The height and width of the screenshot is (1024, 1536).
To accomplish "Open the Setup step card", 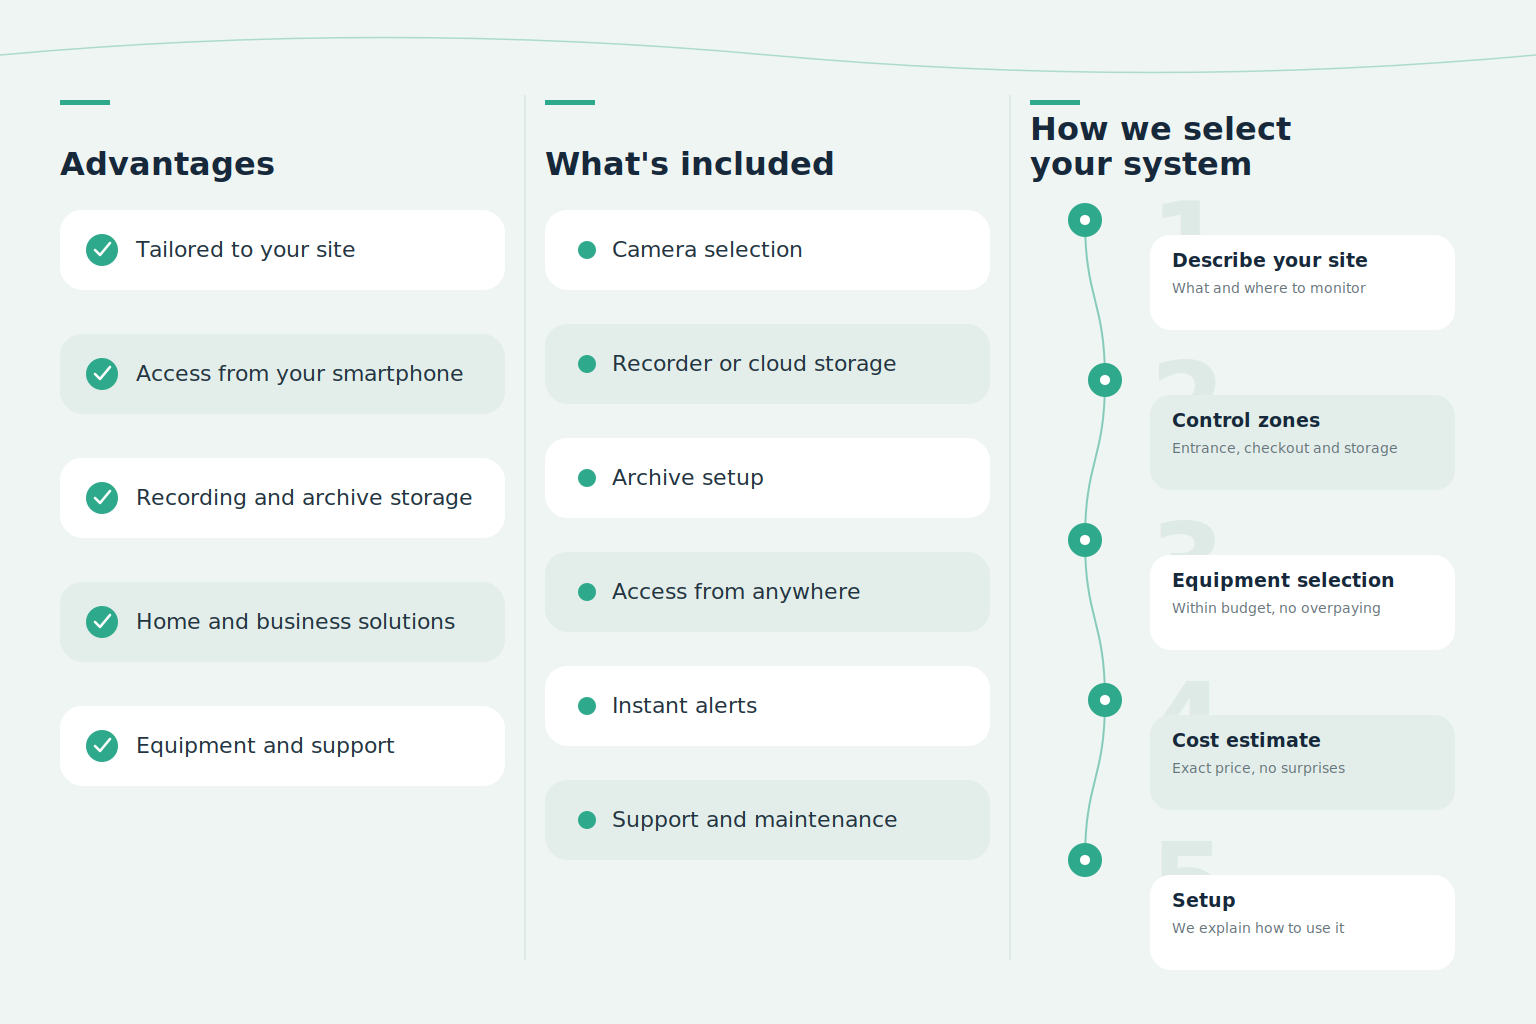I will (x=1302, y=922).
